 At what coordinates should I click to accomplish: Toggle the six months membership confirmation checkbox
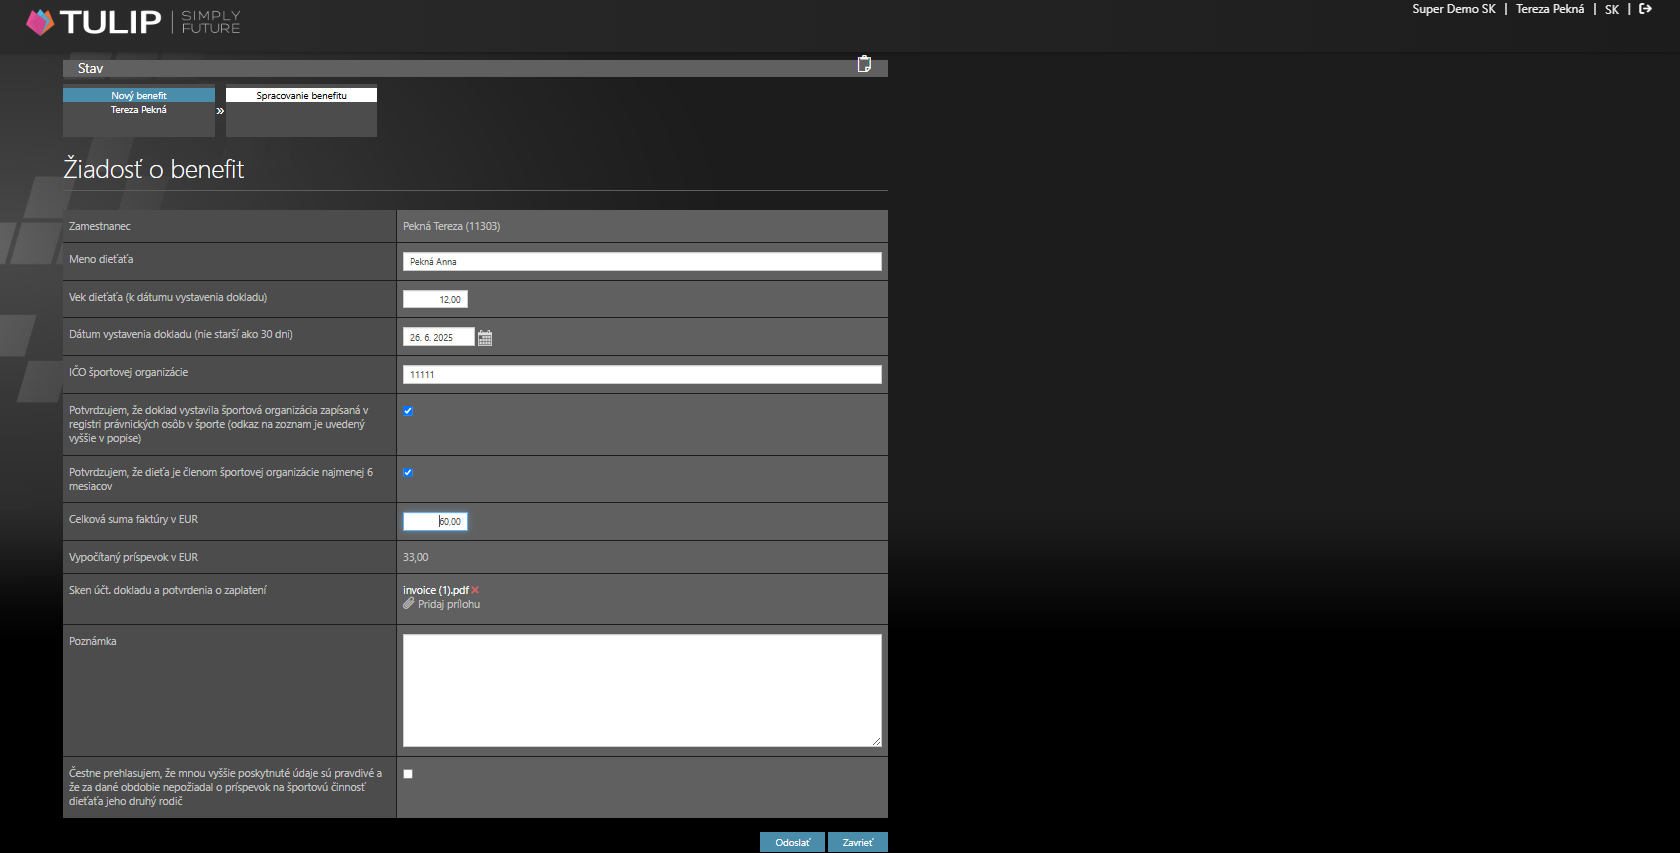pos(408,473)
